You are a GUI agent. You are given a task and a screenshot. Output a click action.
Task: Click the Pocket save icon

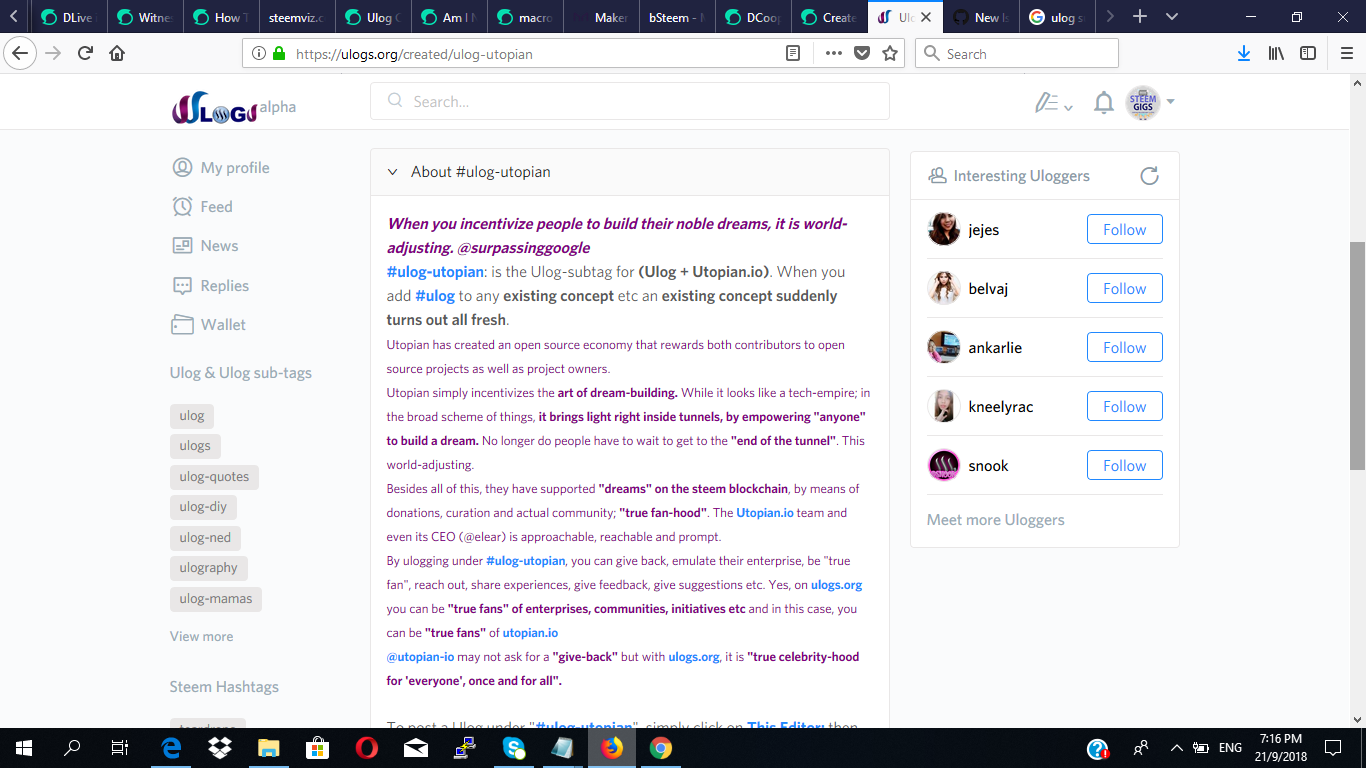point(861,54)
